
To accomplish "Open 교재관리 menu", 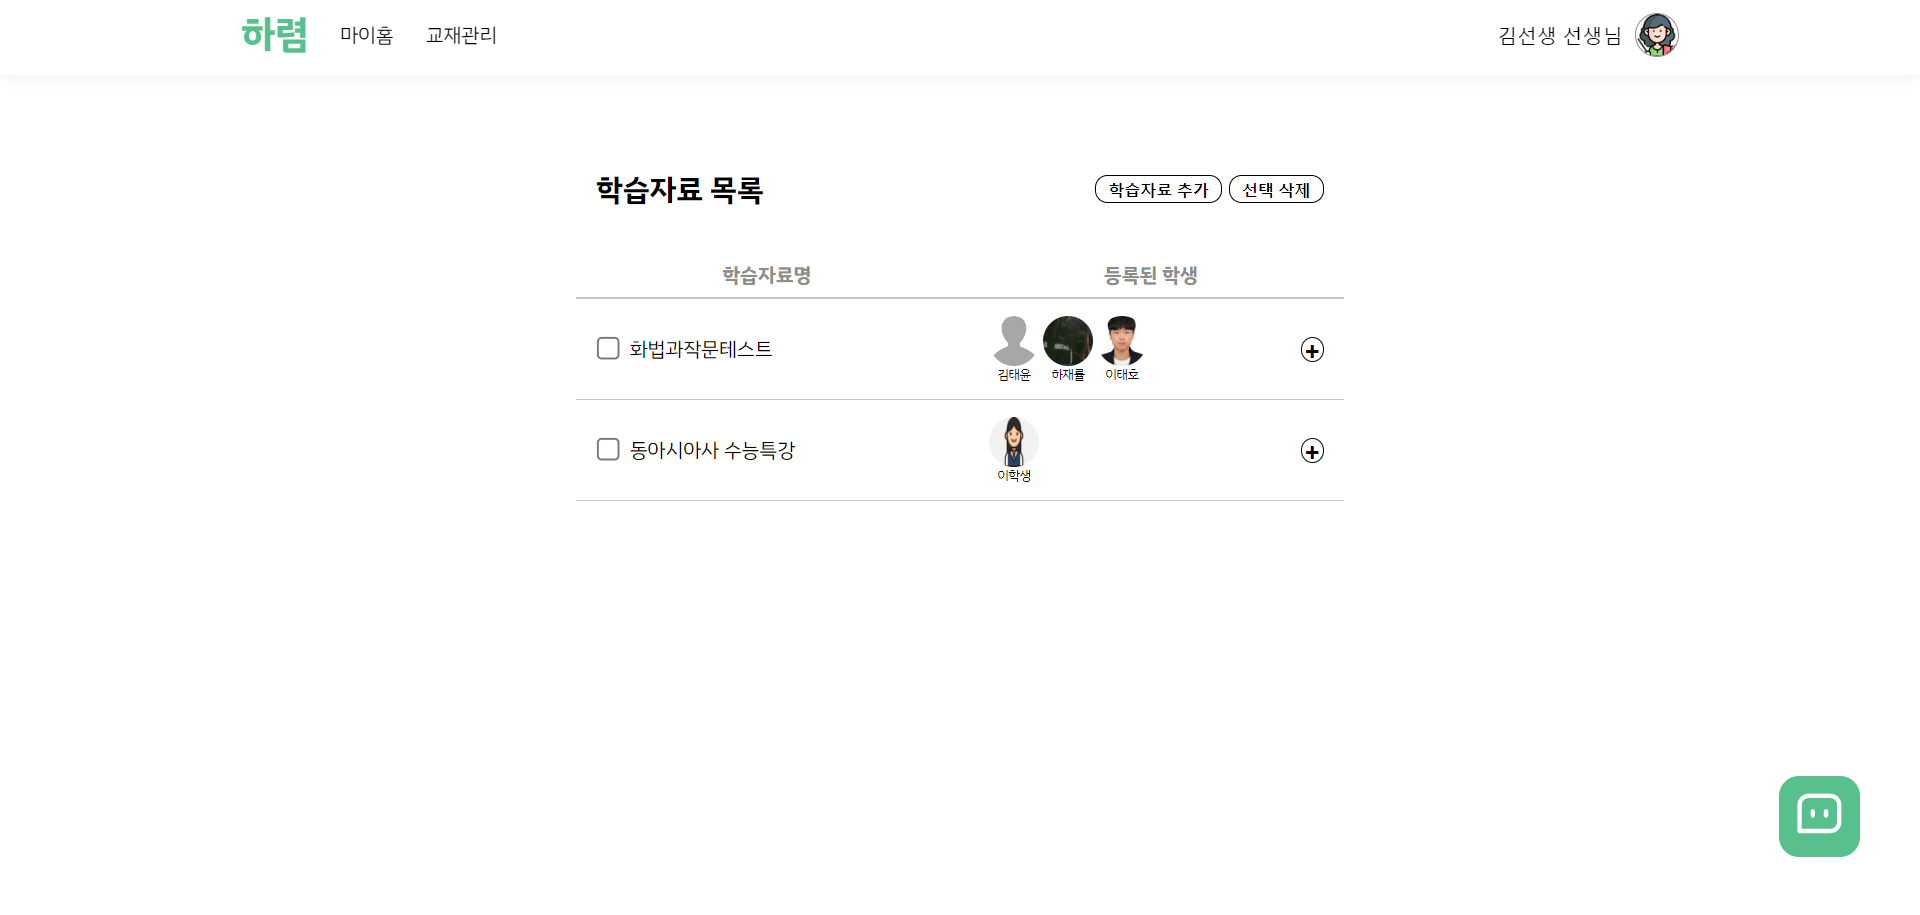I will (461, 35).
